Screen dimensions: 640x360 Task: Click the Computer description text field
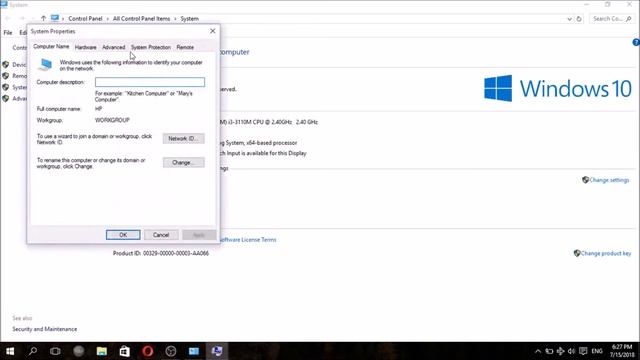pyautogui.click(x=150, y=82)
